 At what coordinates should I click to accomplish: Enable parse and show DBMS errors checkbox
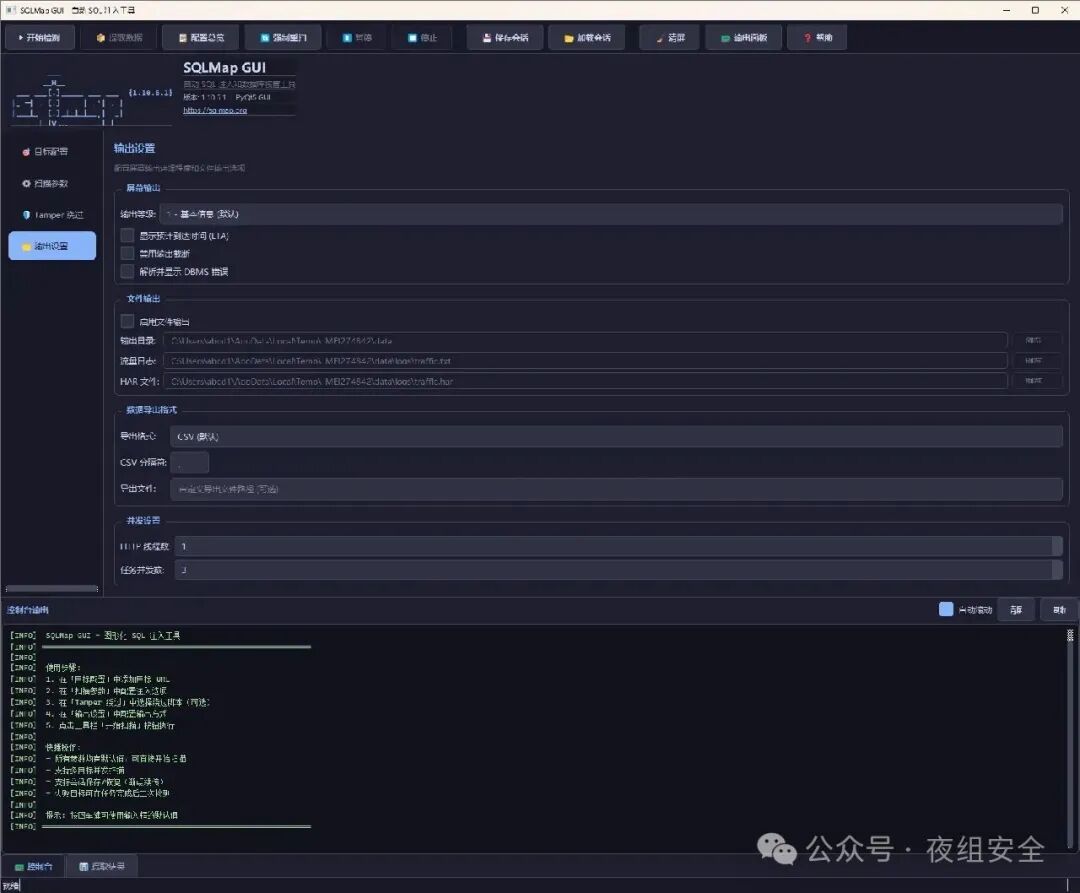pyautogui.click(x=127, y=271)
